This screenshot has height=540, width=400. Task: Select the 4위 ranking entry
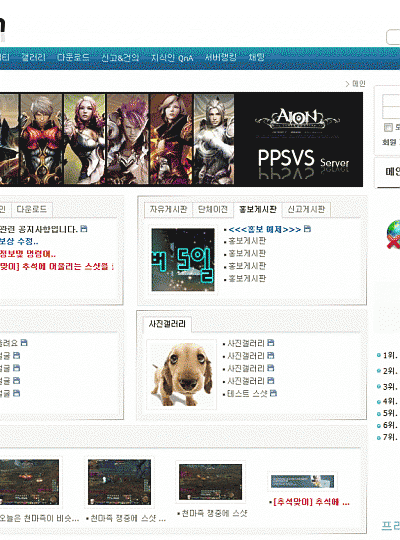click(x=390, y=401)
